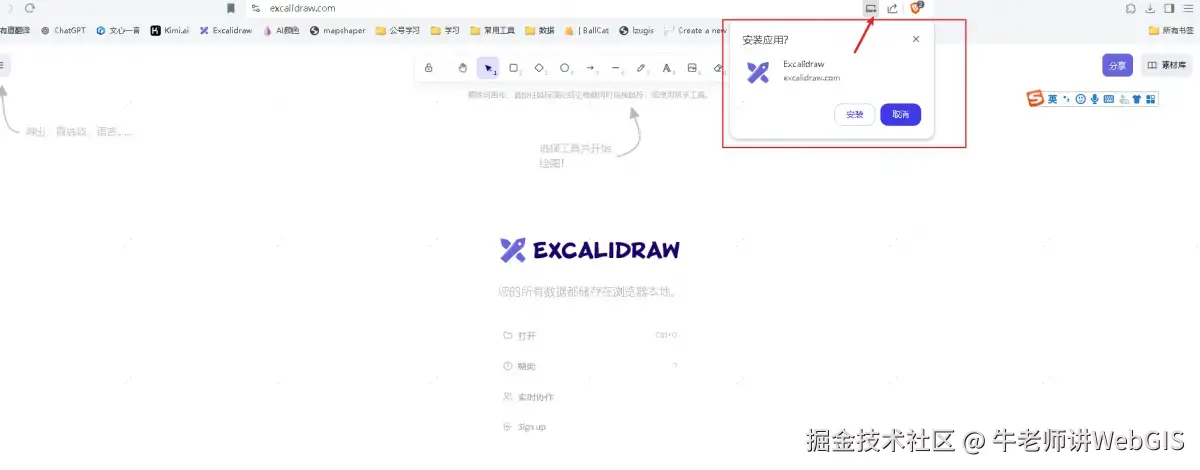Select the Hand pan tool

(462, 68)
